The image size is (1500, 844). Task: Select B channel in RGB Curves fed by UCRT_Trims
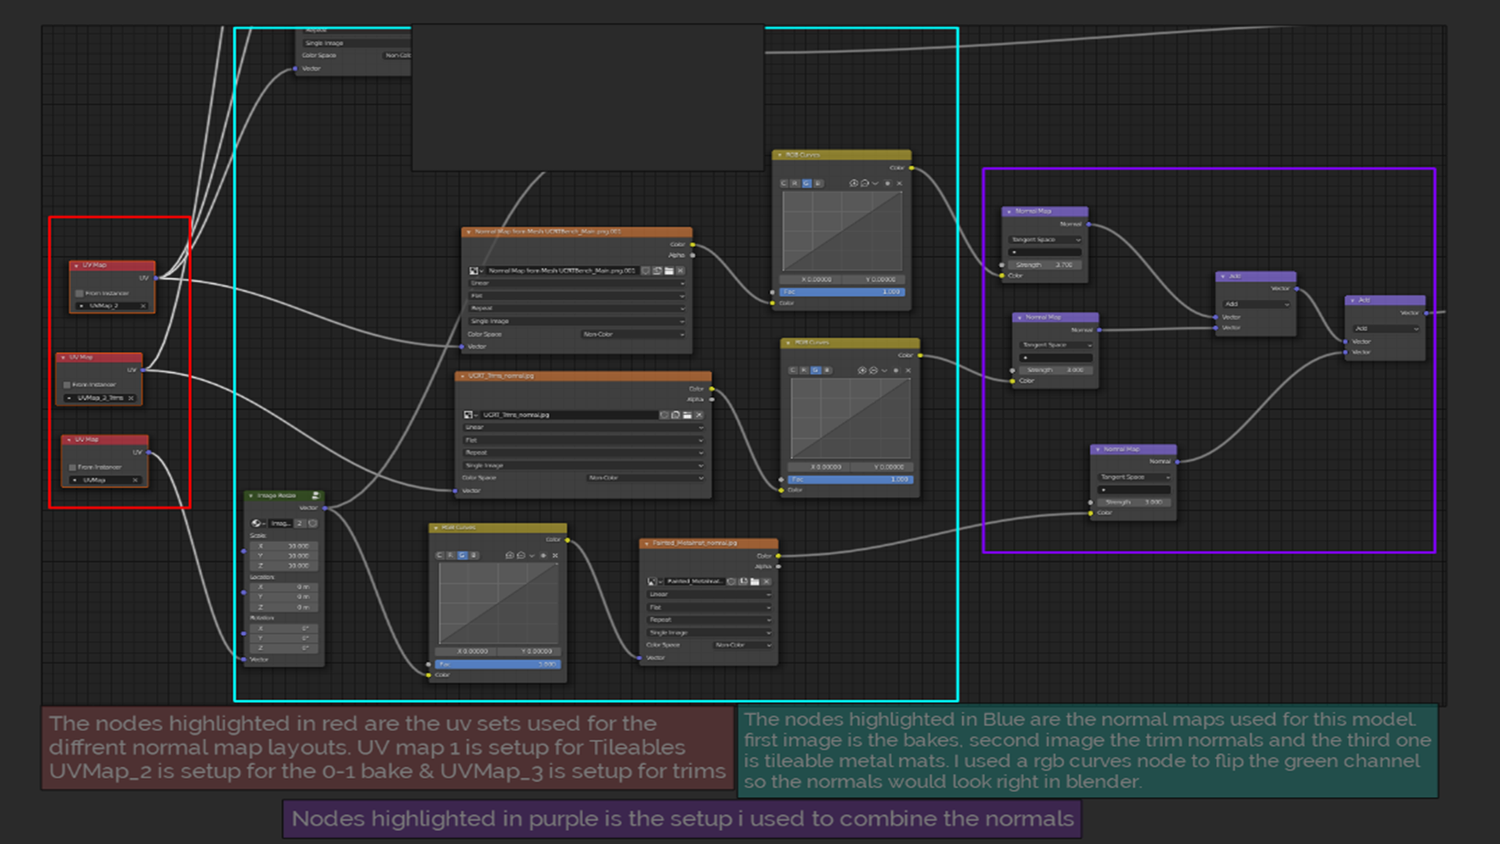[827, 370]
